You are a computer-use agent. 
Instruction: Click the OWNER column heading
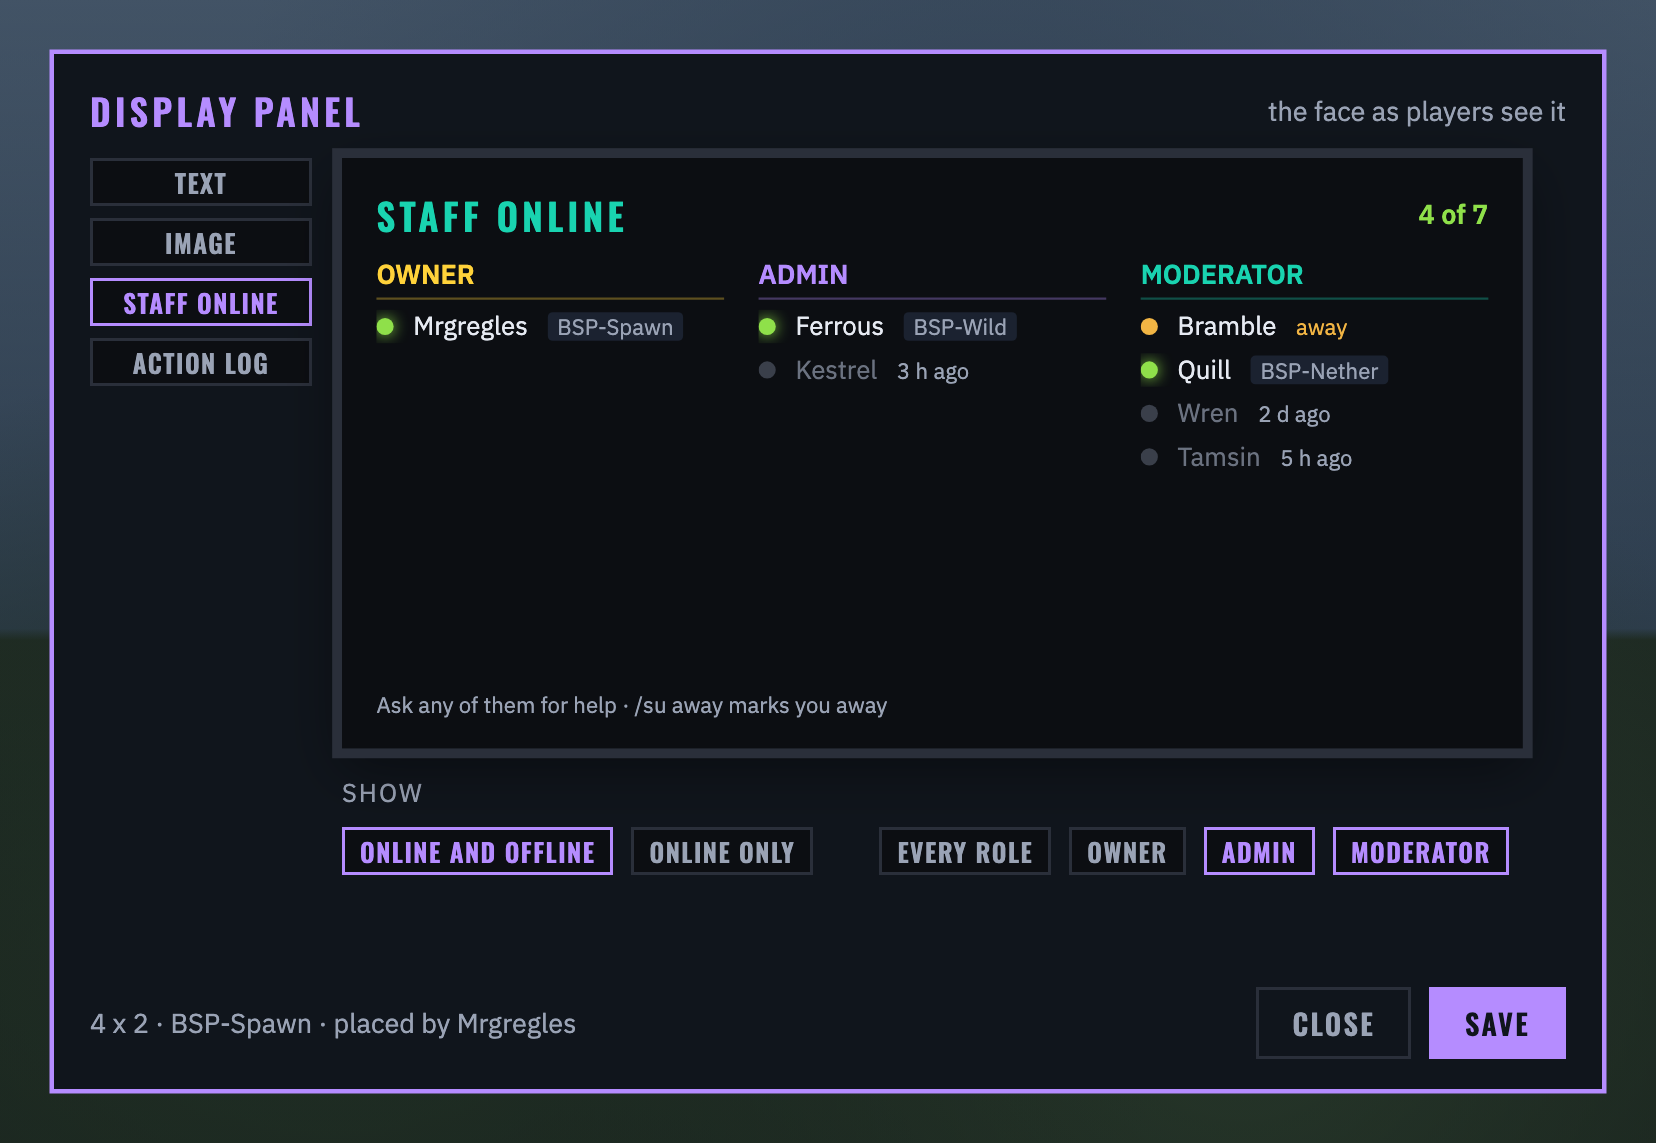pos(425,274)
